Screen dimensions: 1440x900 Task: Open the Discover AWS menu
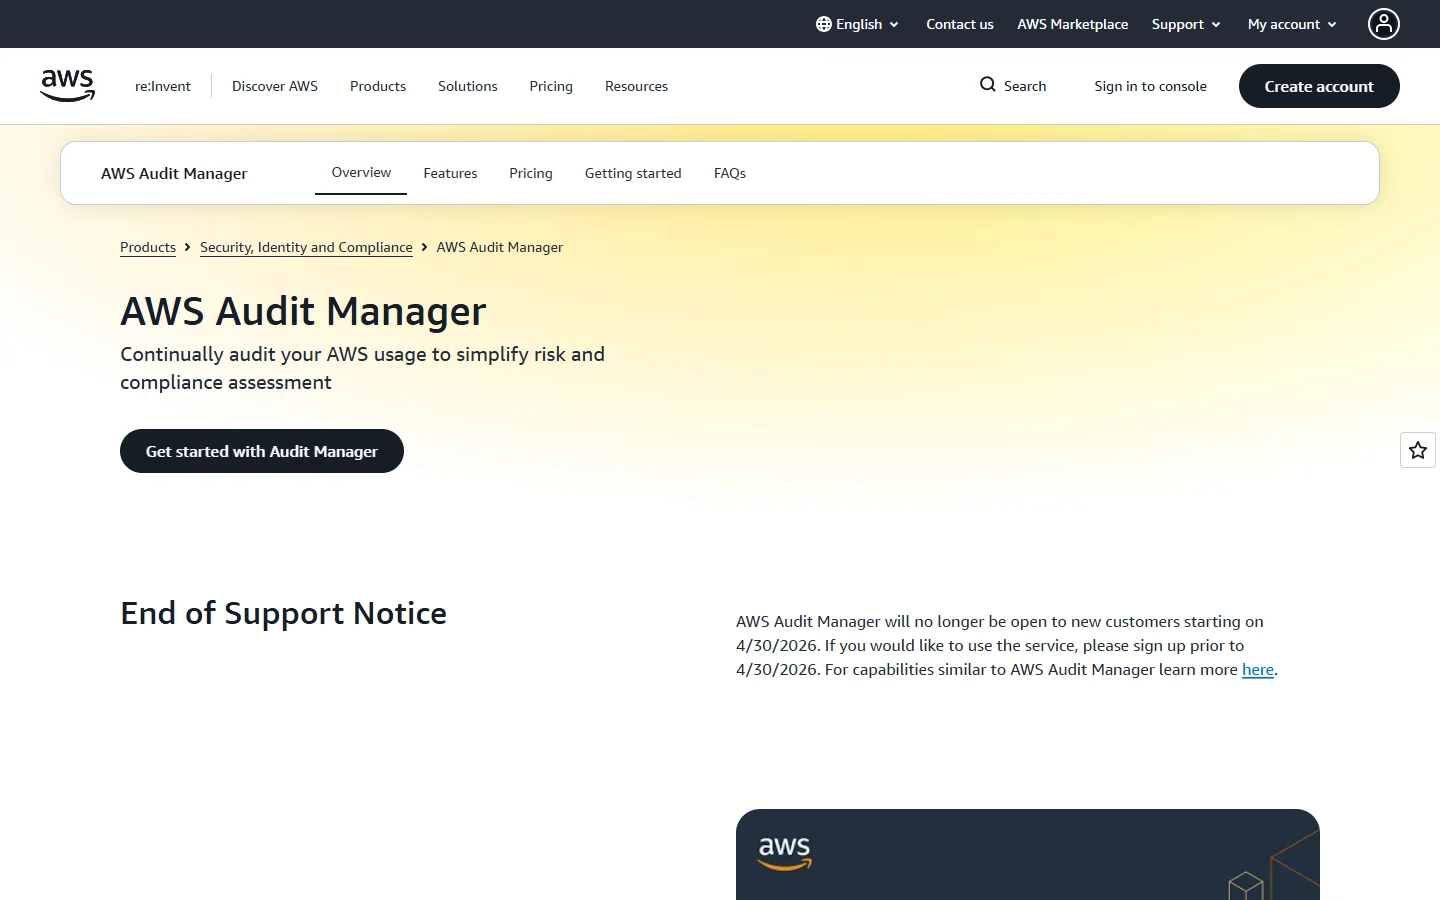click(275, 86)
